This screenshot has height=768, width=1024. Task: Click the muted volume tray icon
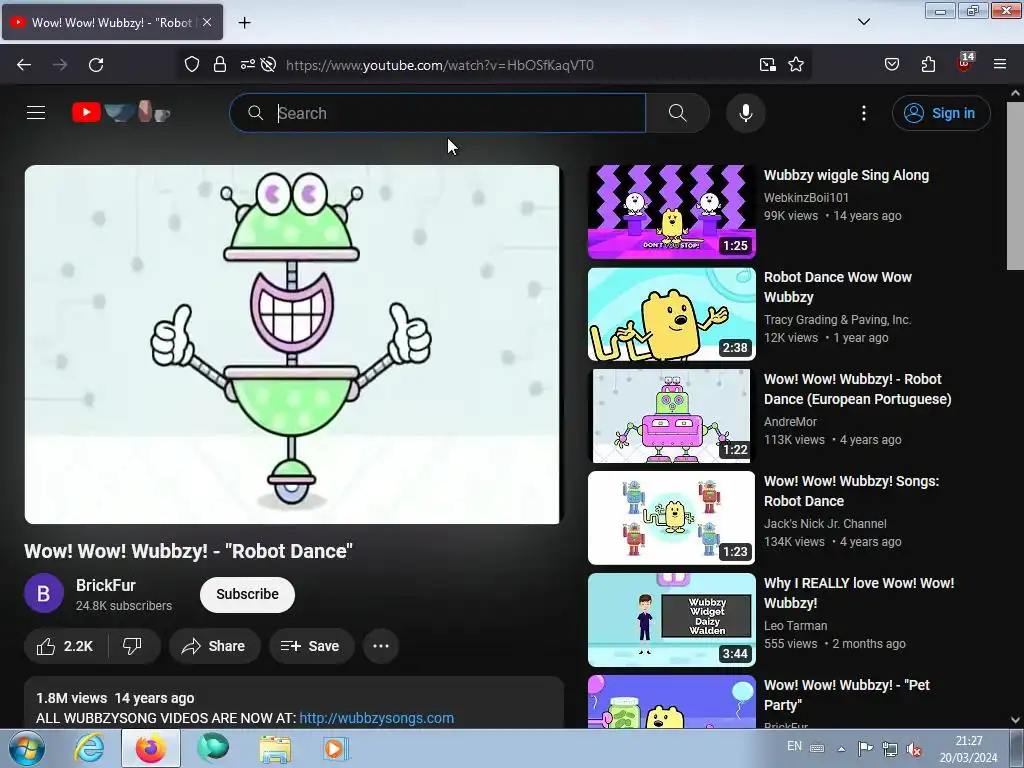coord(914,749)
